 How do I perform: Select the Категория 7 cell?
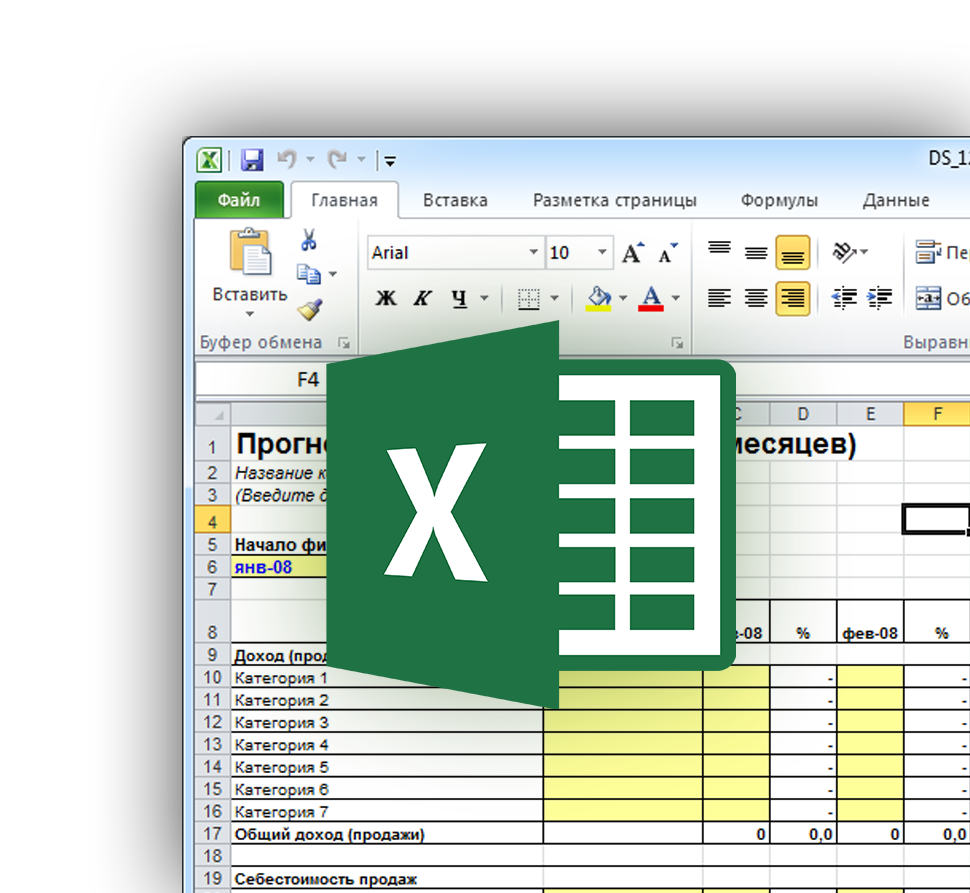pyautogui.click(x=387, y=811)
